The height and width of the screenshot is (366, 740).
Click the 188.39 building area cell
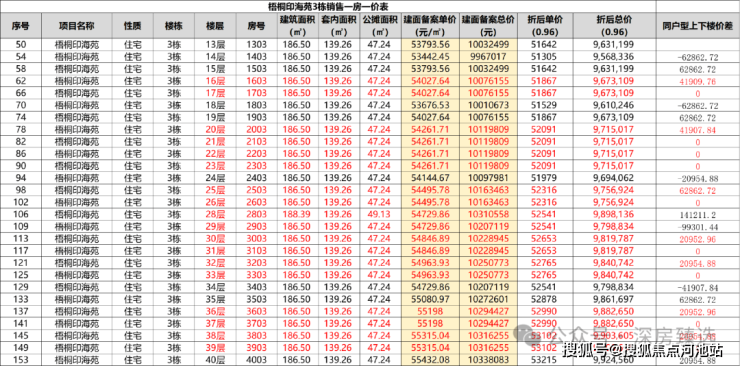click(297, 214)
